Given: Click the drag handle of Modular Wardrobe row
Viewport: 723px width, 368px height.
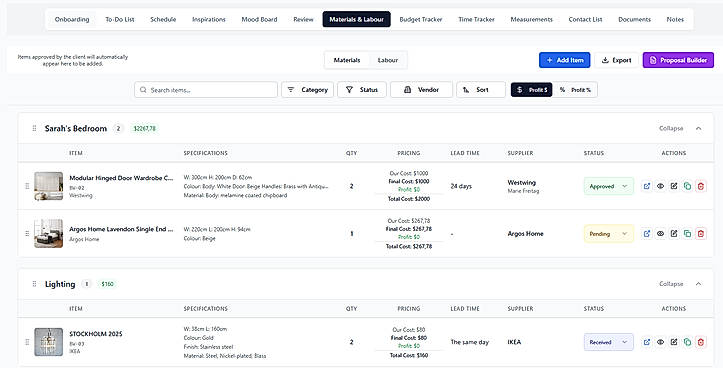Looking at the screenshot, I should point(27,186).
